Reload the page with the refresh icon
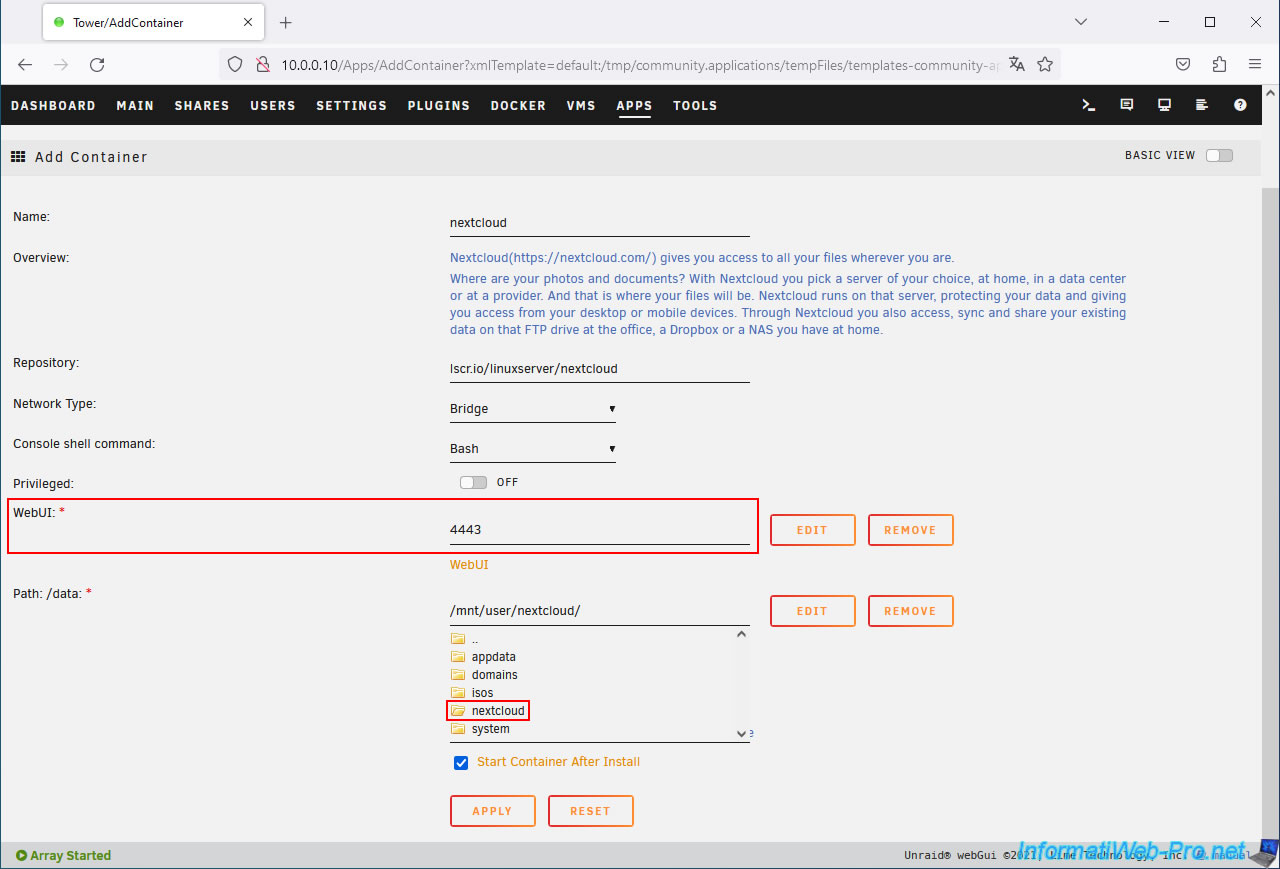Screen dimensions: 1280x869 [x=97, y=64]
